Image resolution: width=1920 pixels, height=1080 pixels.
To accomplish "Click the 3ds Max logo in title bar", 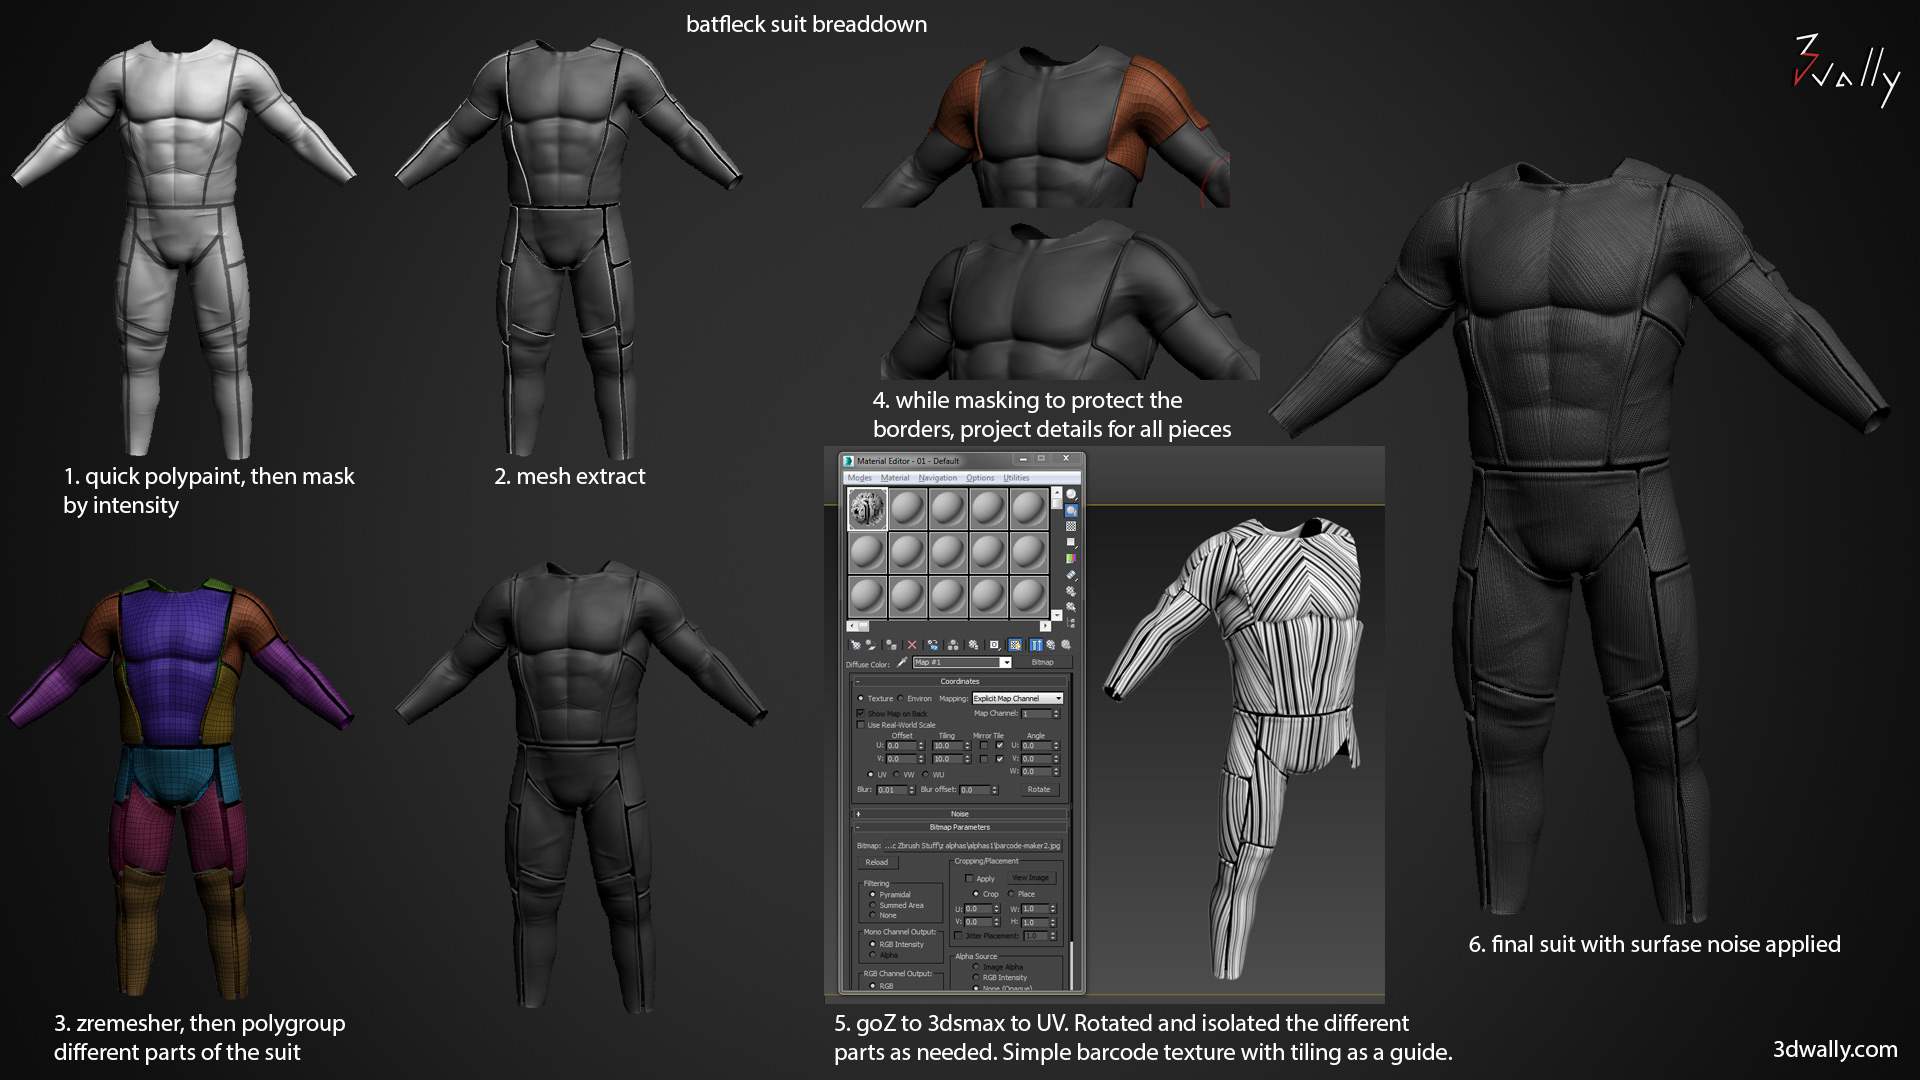I will [x=849, y=461].
